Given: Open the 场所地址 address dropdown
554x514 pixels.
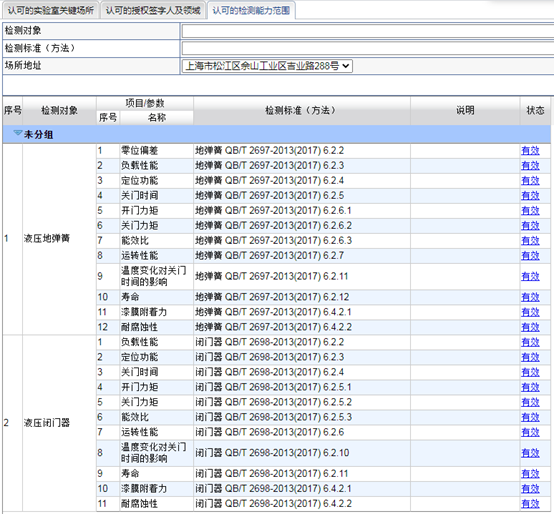Looking at the screenshot, I should (267, 66).
